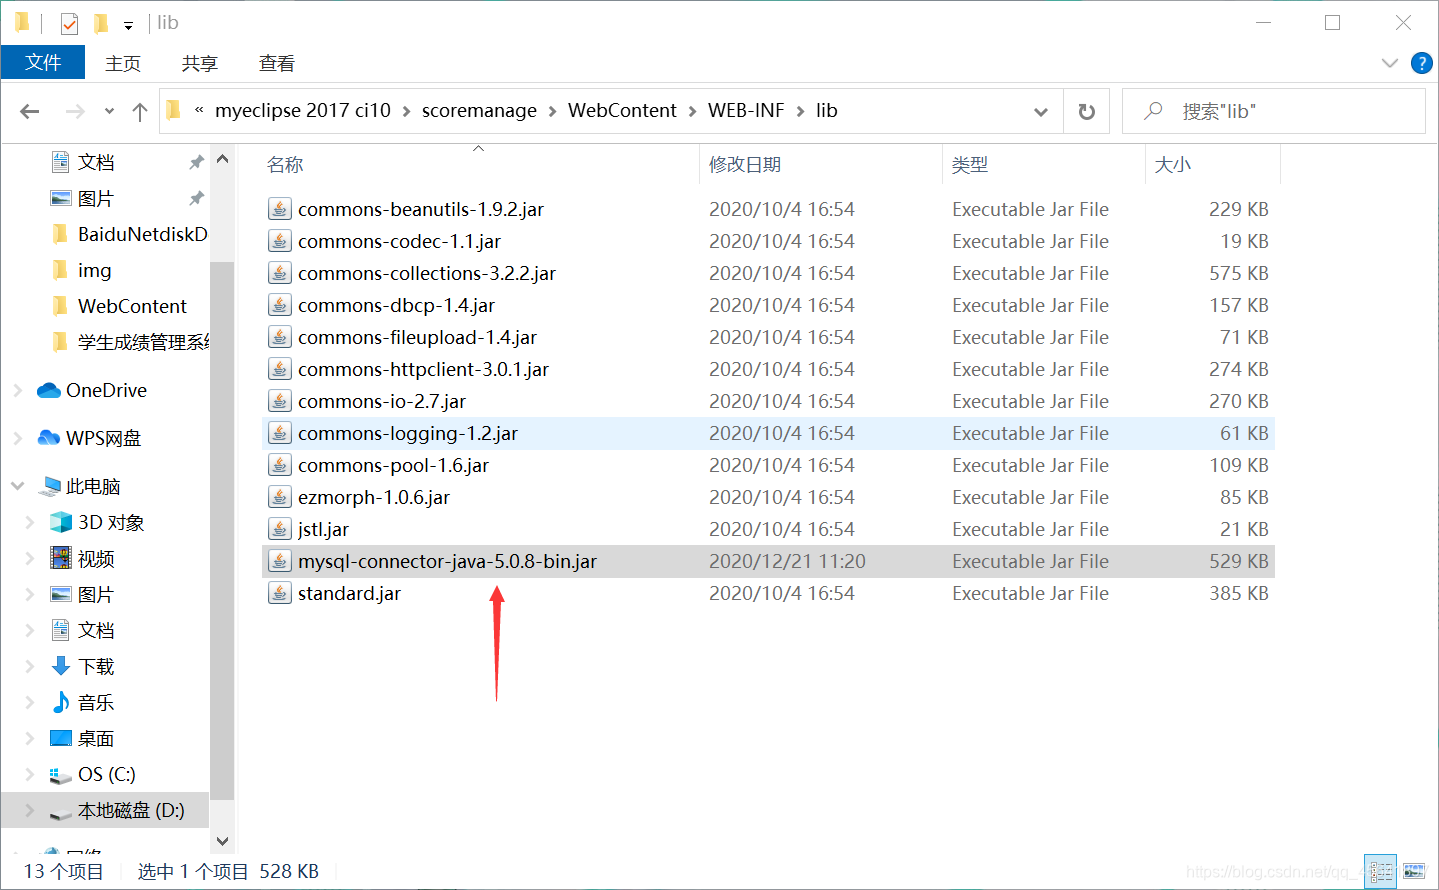Open the 共享 ribbon tab

(x=200, y=63)
